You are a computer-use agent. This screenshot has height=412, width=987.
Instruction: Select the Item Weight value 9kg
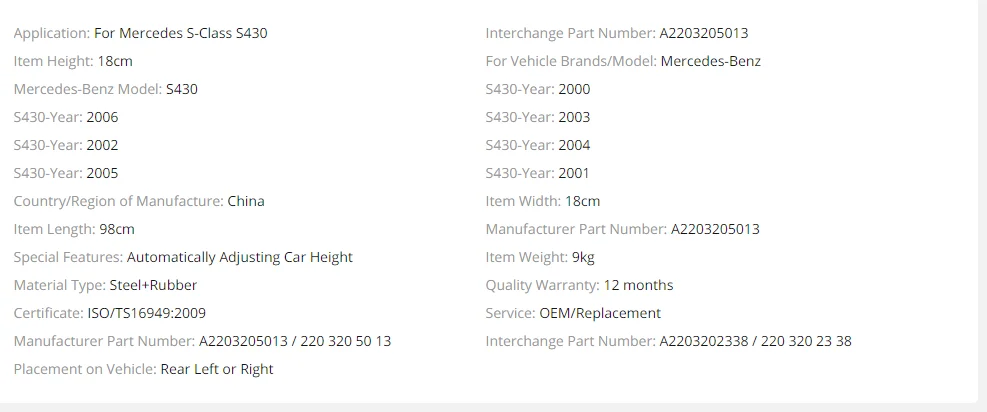[583, 257]
